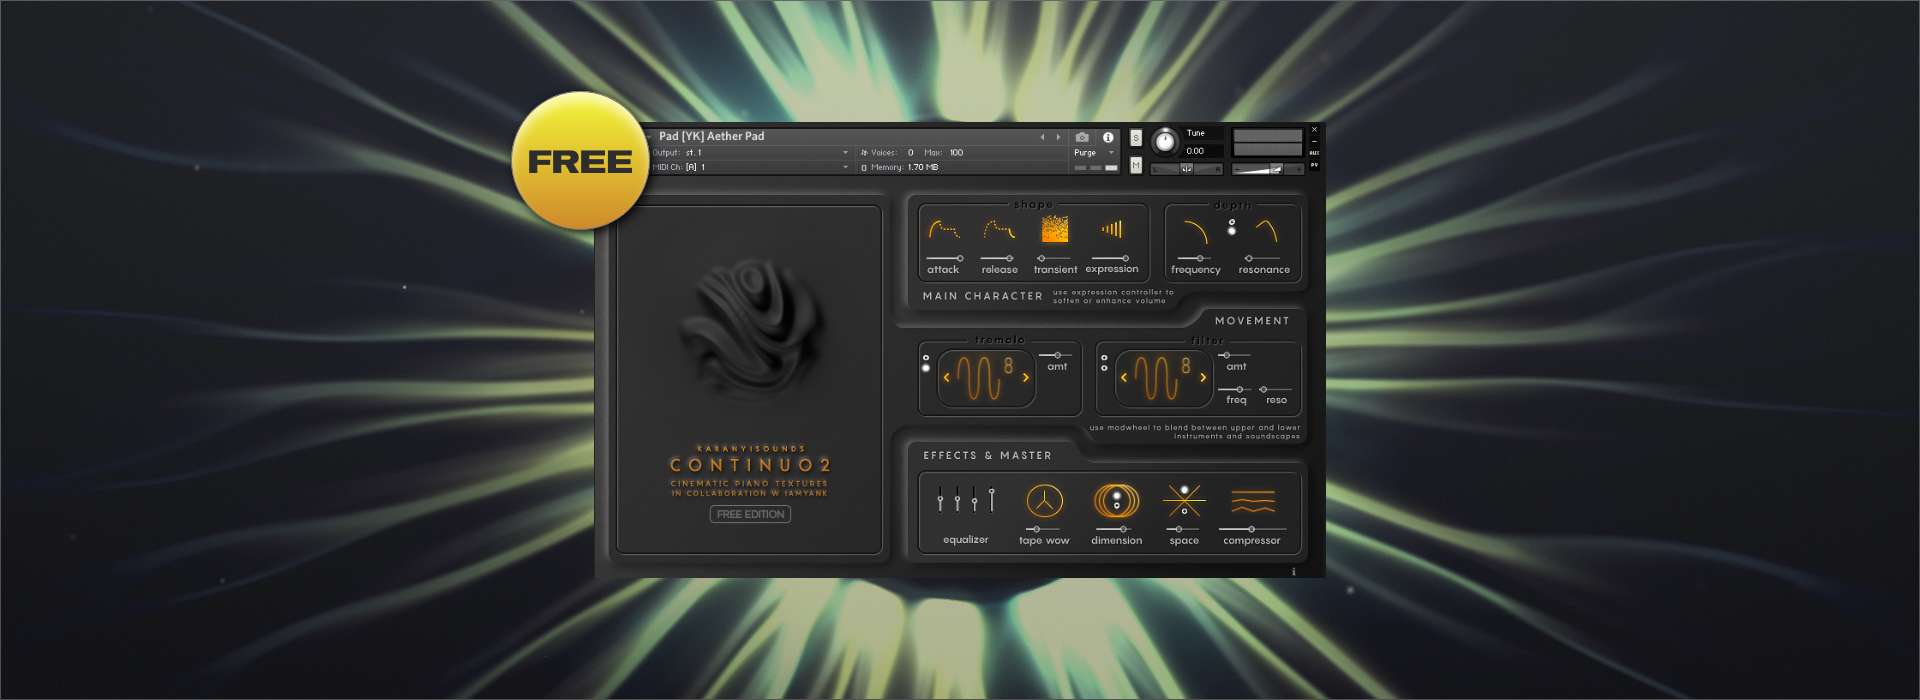Click the expression volume bars icon
This screenshot has height=700, width=1920.
tap(1112, 229)
